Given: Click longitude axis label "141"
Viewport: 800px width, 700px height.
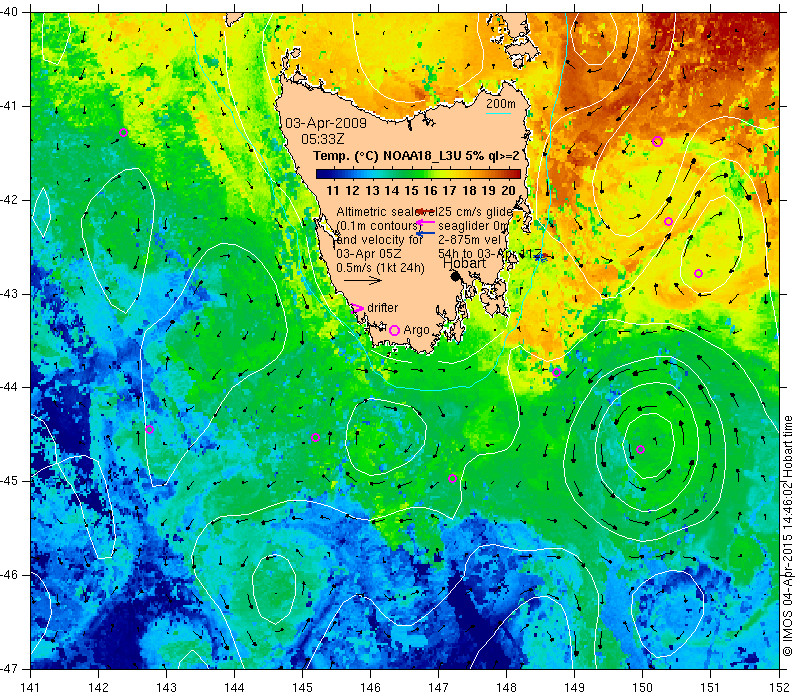Looking at the screenshot, I should pos(32,687).
